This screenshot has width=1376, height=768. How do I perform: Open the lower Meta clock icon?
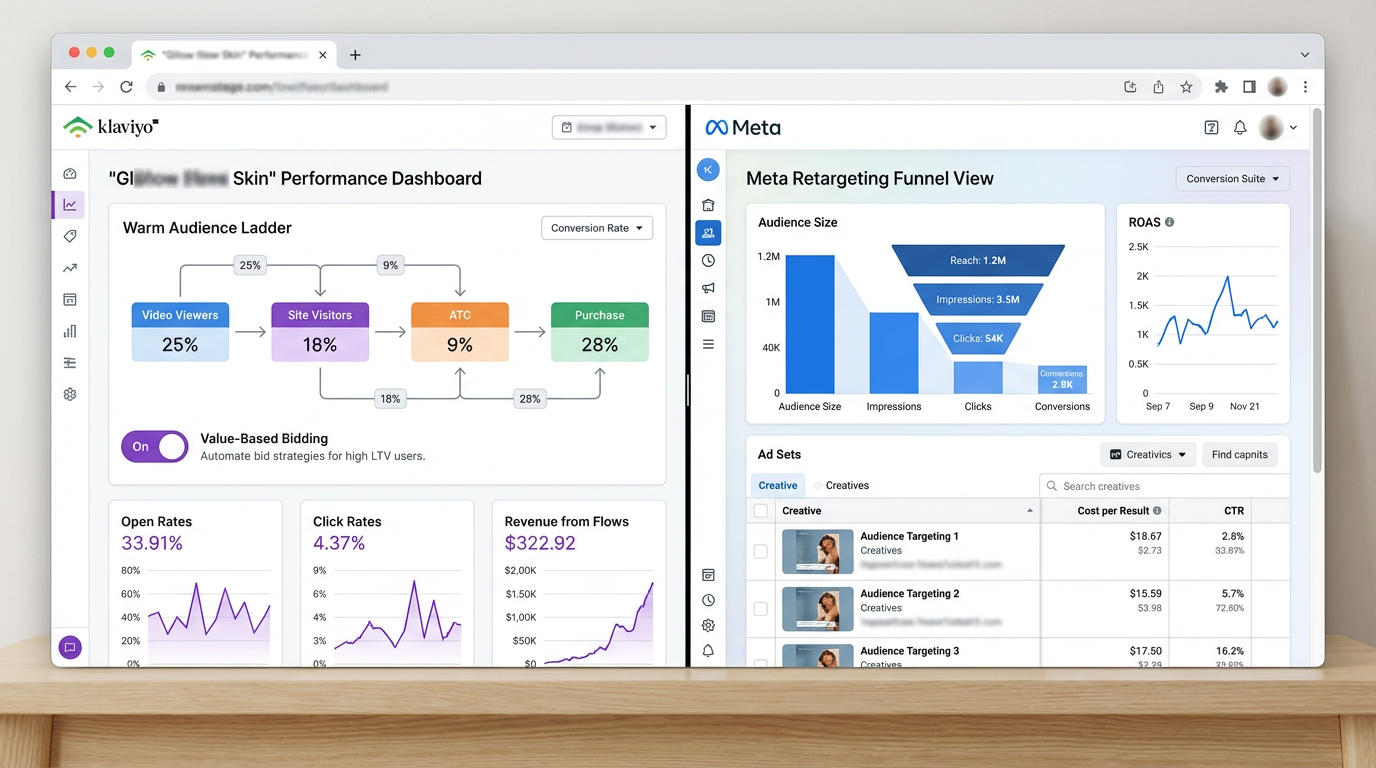pyautogui.click(x=708, y=600)
